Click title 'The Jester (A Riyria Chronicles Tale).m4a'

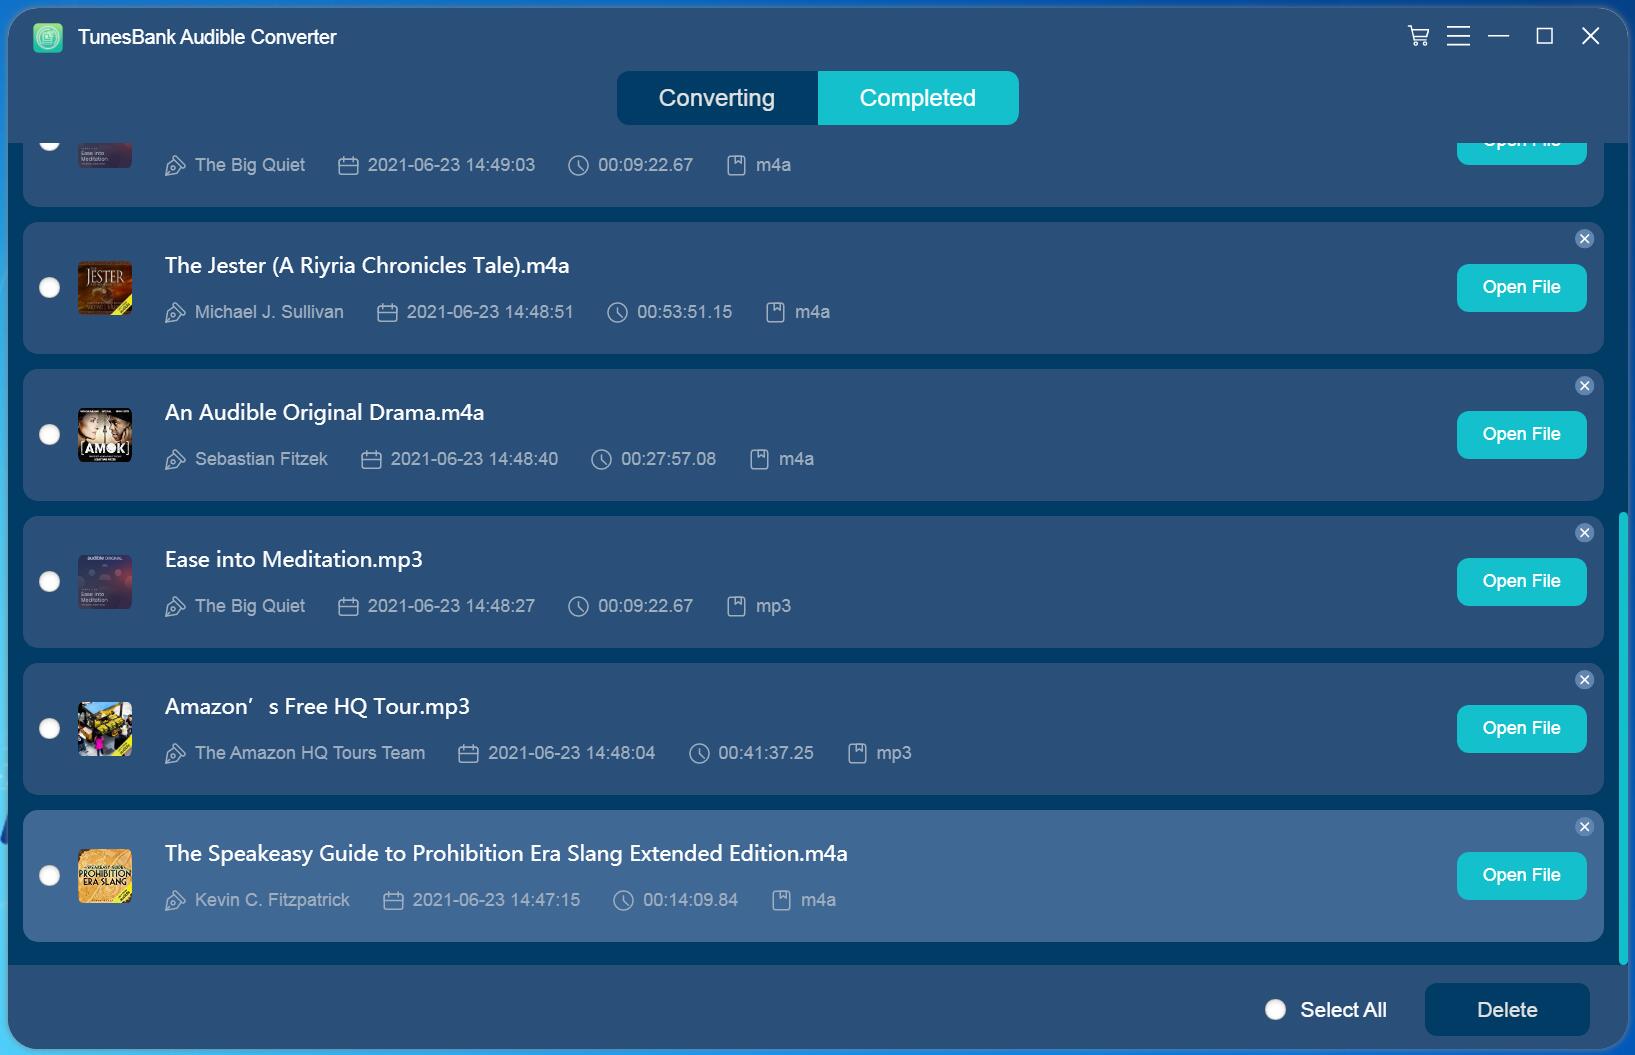[367, 266]
